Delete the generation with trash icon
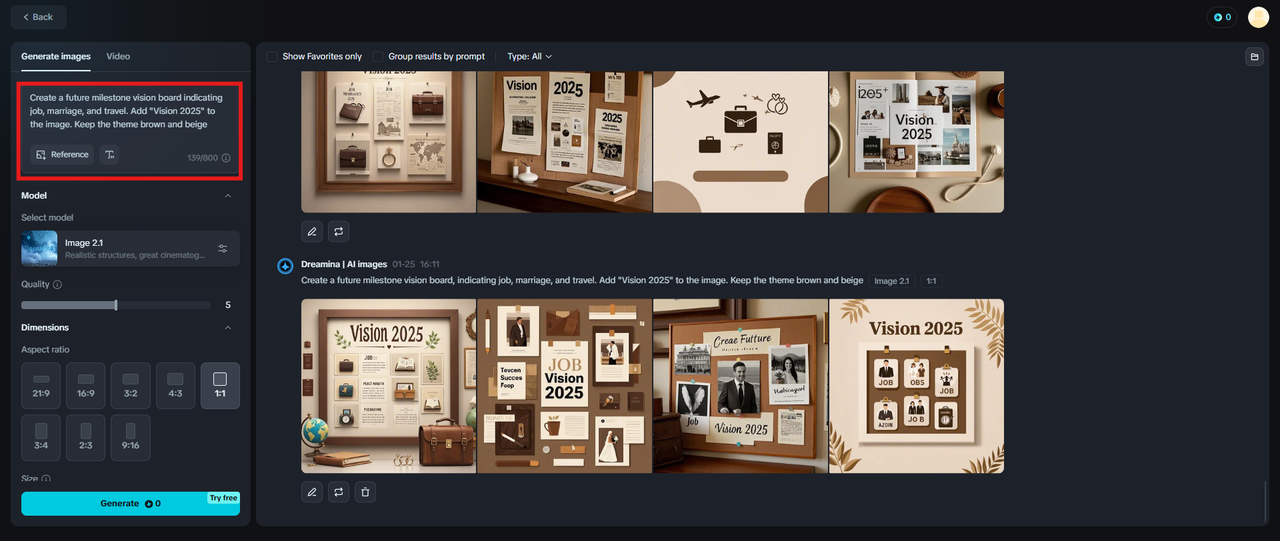The image size is (1280, 541). pyautogui.click(x=365, y=492)
